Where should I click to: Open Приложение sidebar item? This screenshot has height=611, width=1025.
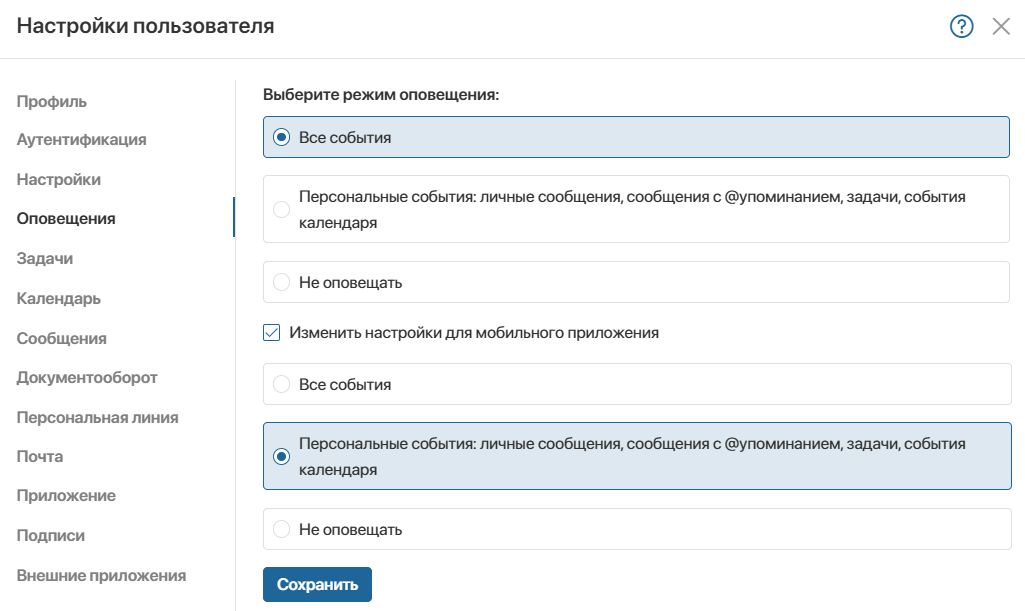coord(66,496)
